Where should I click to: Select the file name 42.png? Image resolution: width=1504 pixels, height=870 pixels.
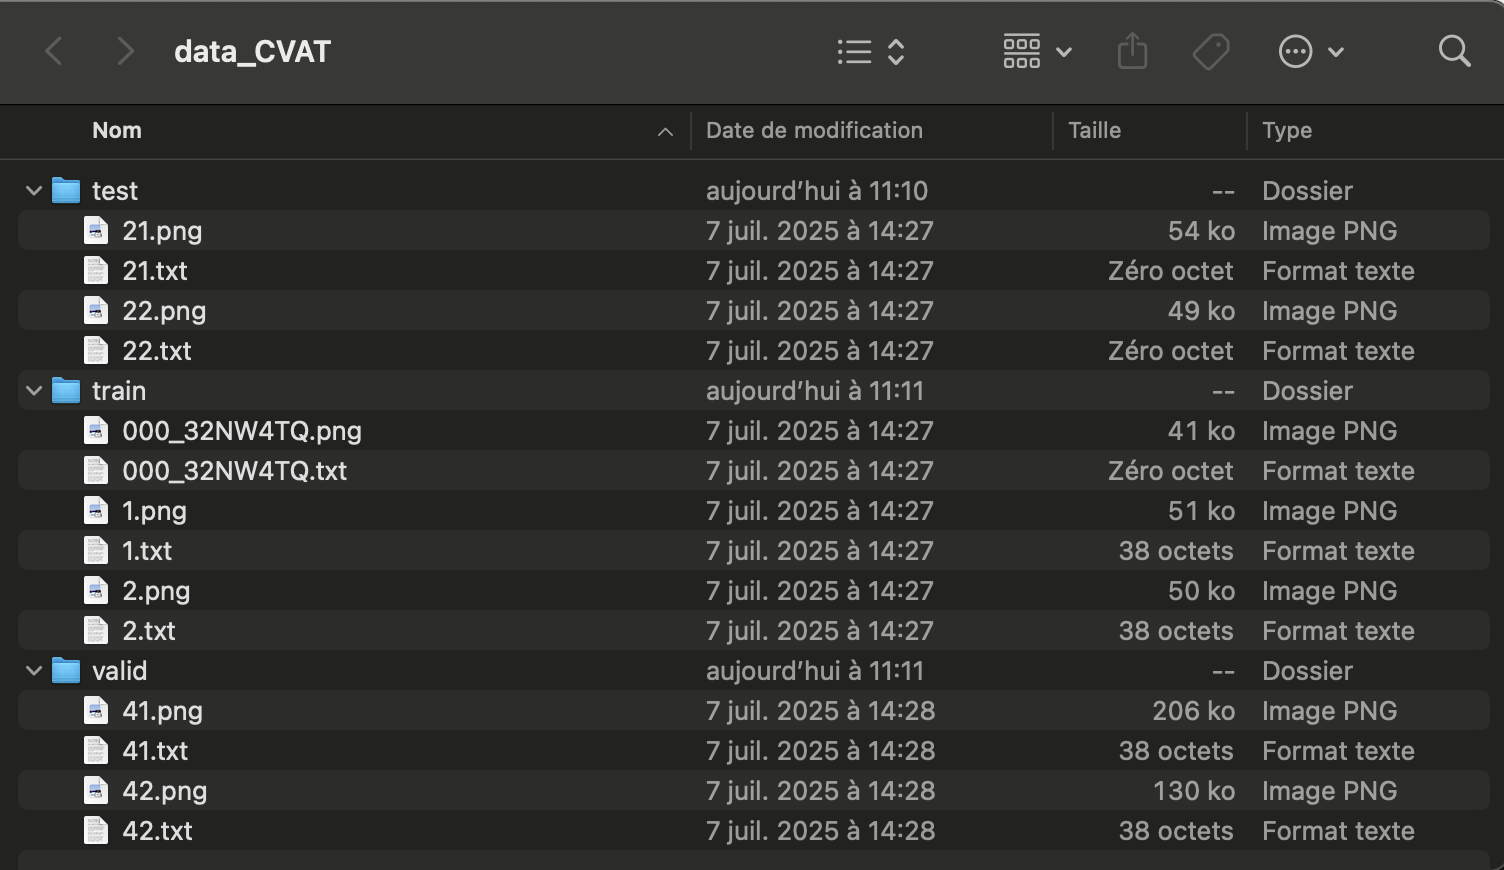pos(165,791)
